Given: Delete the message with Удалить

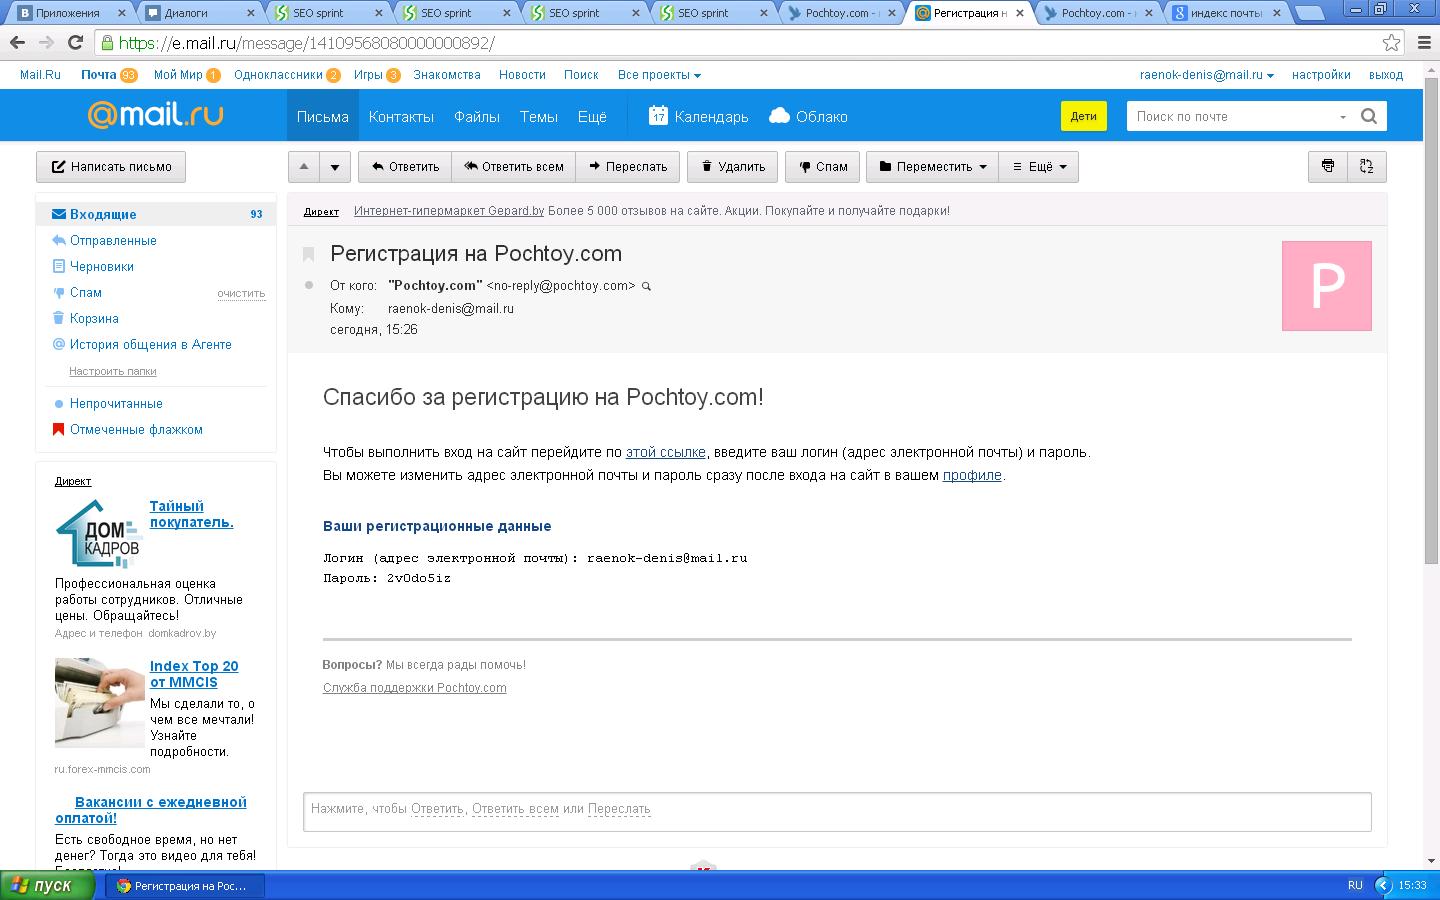Looking at the screenshot, I should (733, 167).
